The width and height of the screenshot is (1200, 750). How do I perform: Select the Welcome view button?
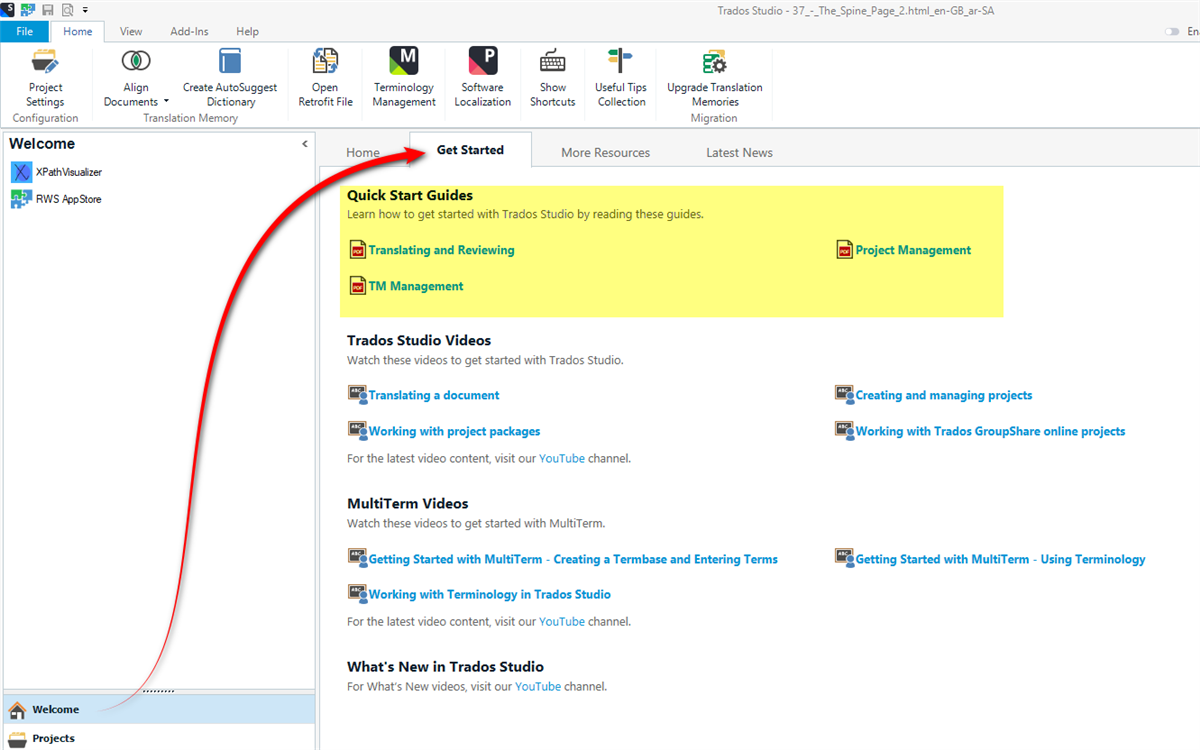159,709
